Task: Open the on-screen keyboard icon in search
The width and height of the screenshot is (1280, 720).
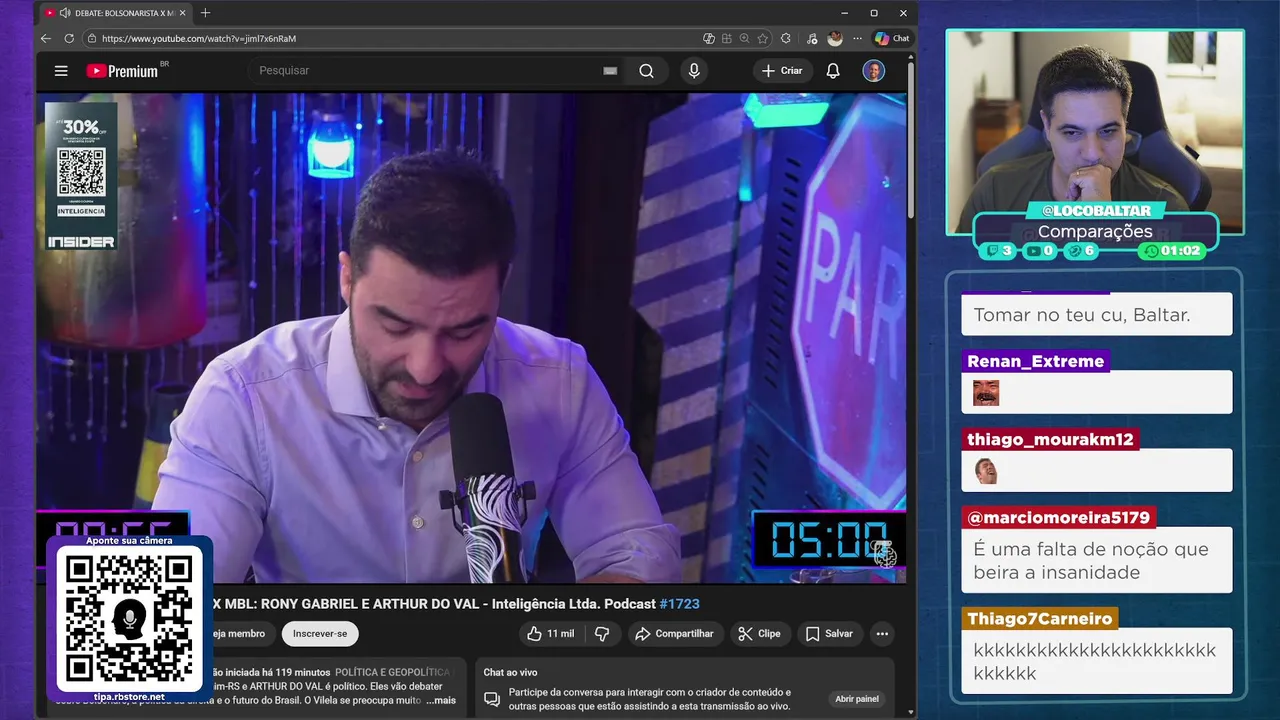Action: [610, 71]
